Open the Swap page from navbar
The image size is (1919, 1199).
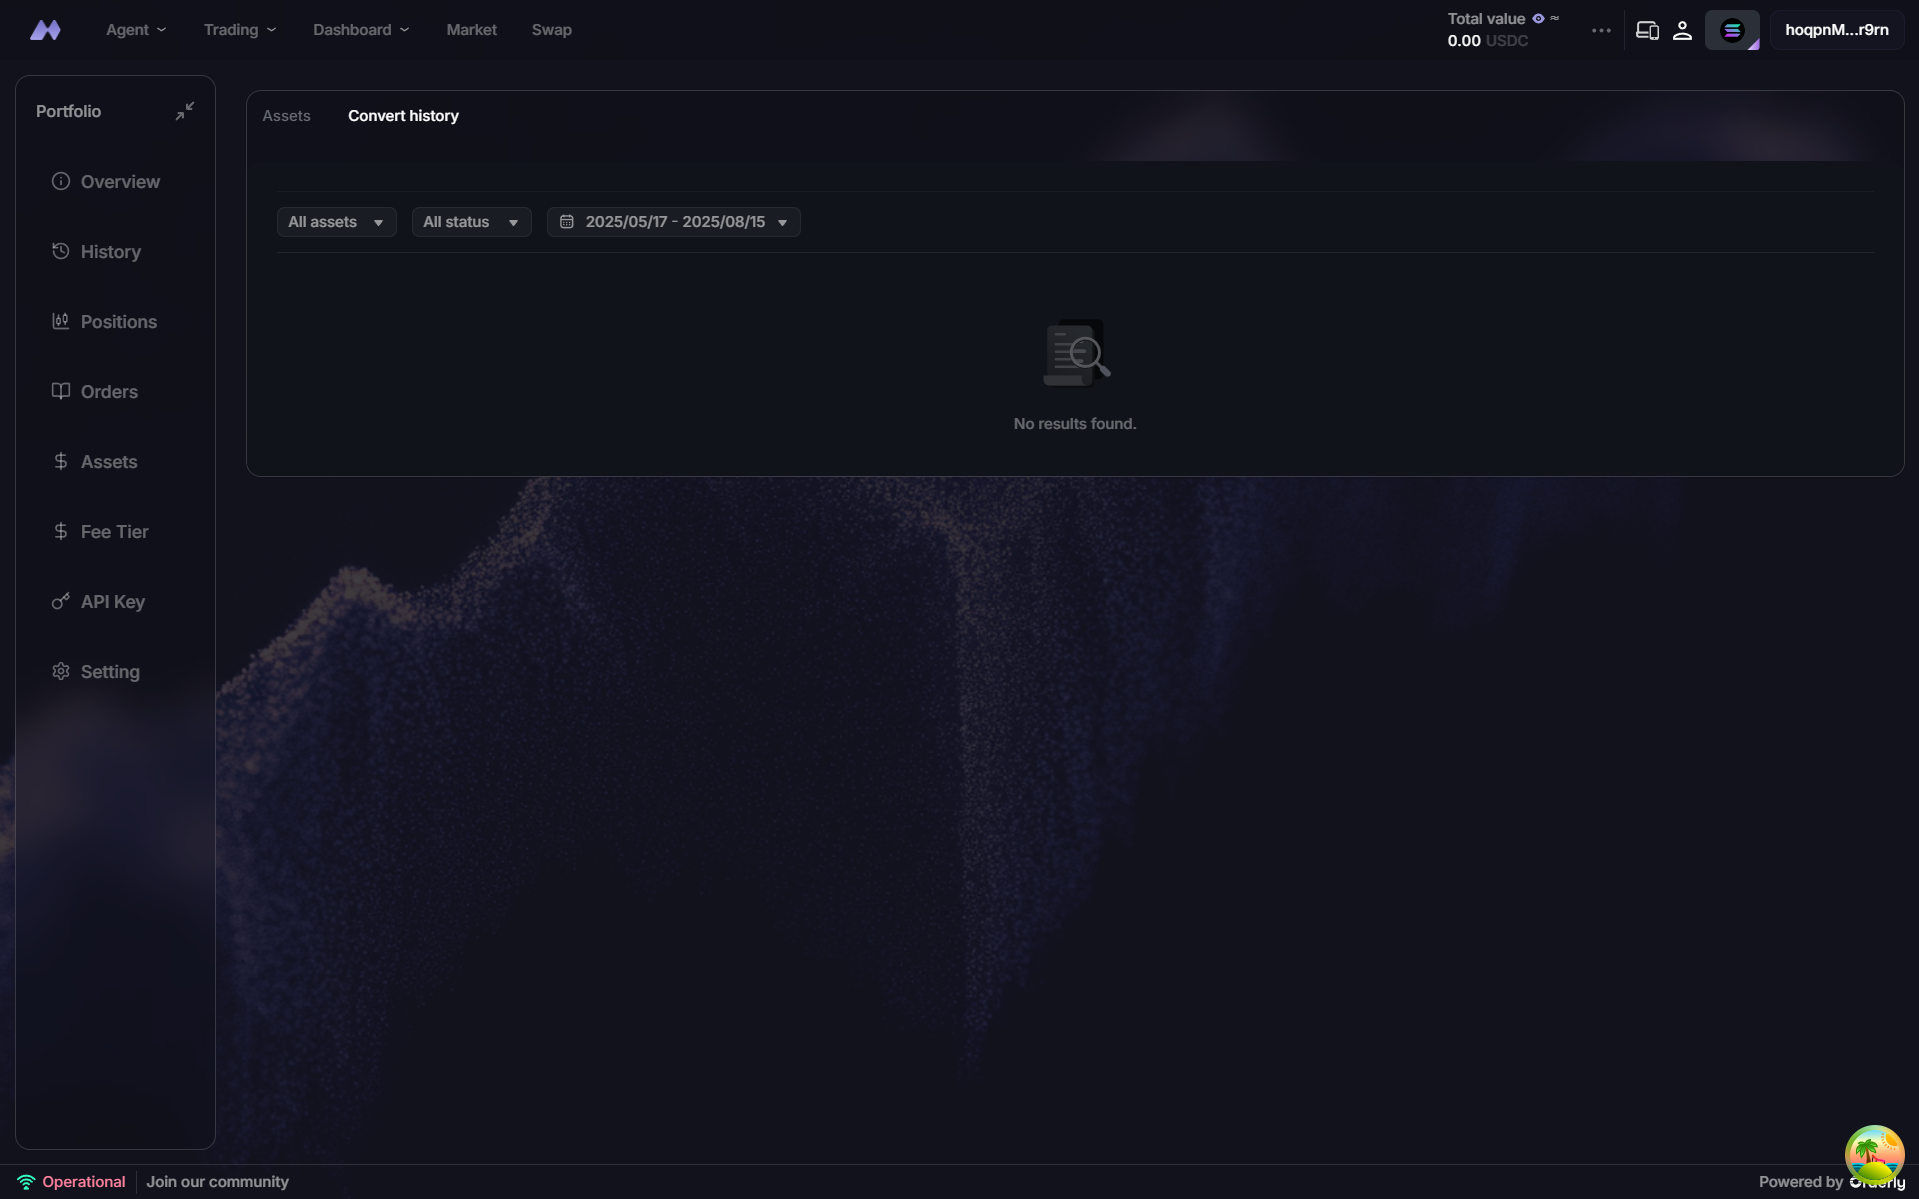551,30
